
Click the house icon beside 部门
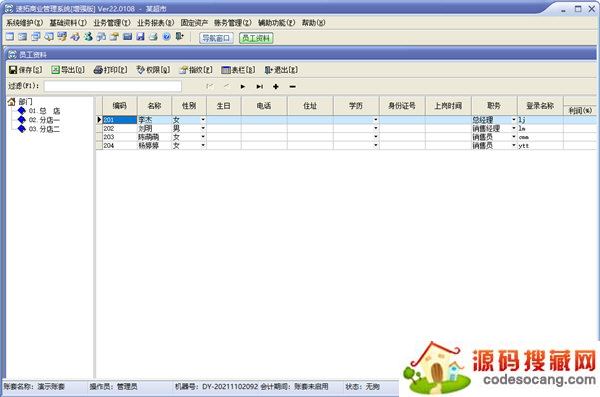click(11, 101)
